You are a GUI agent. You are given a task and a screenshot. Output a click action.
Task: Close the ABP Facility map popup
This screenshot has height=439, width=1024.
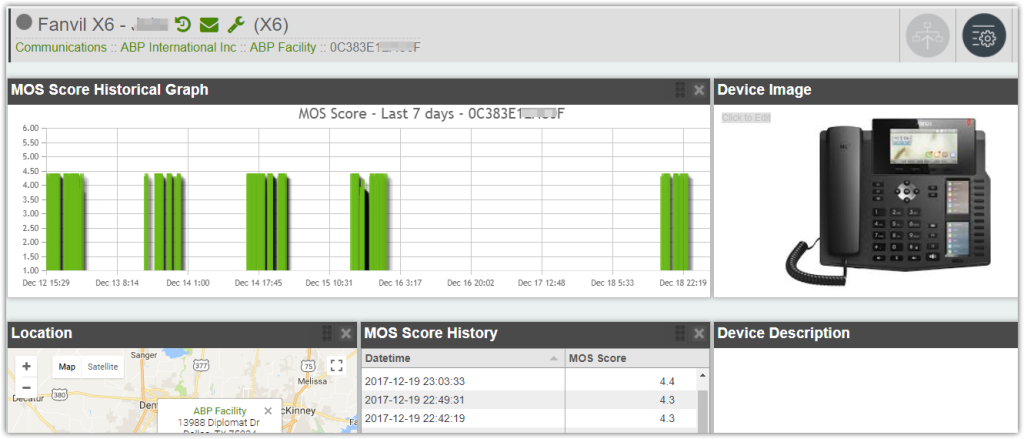coord(268,411)
